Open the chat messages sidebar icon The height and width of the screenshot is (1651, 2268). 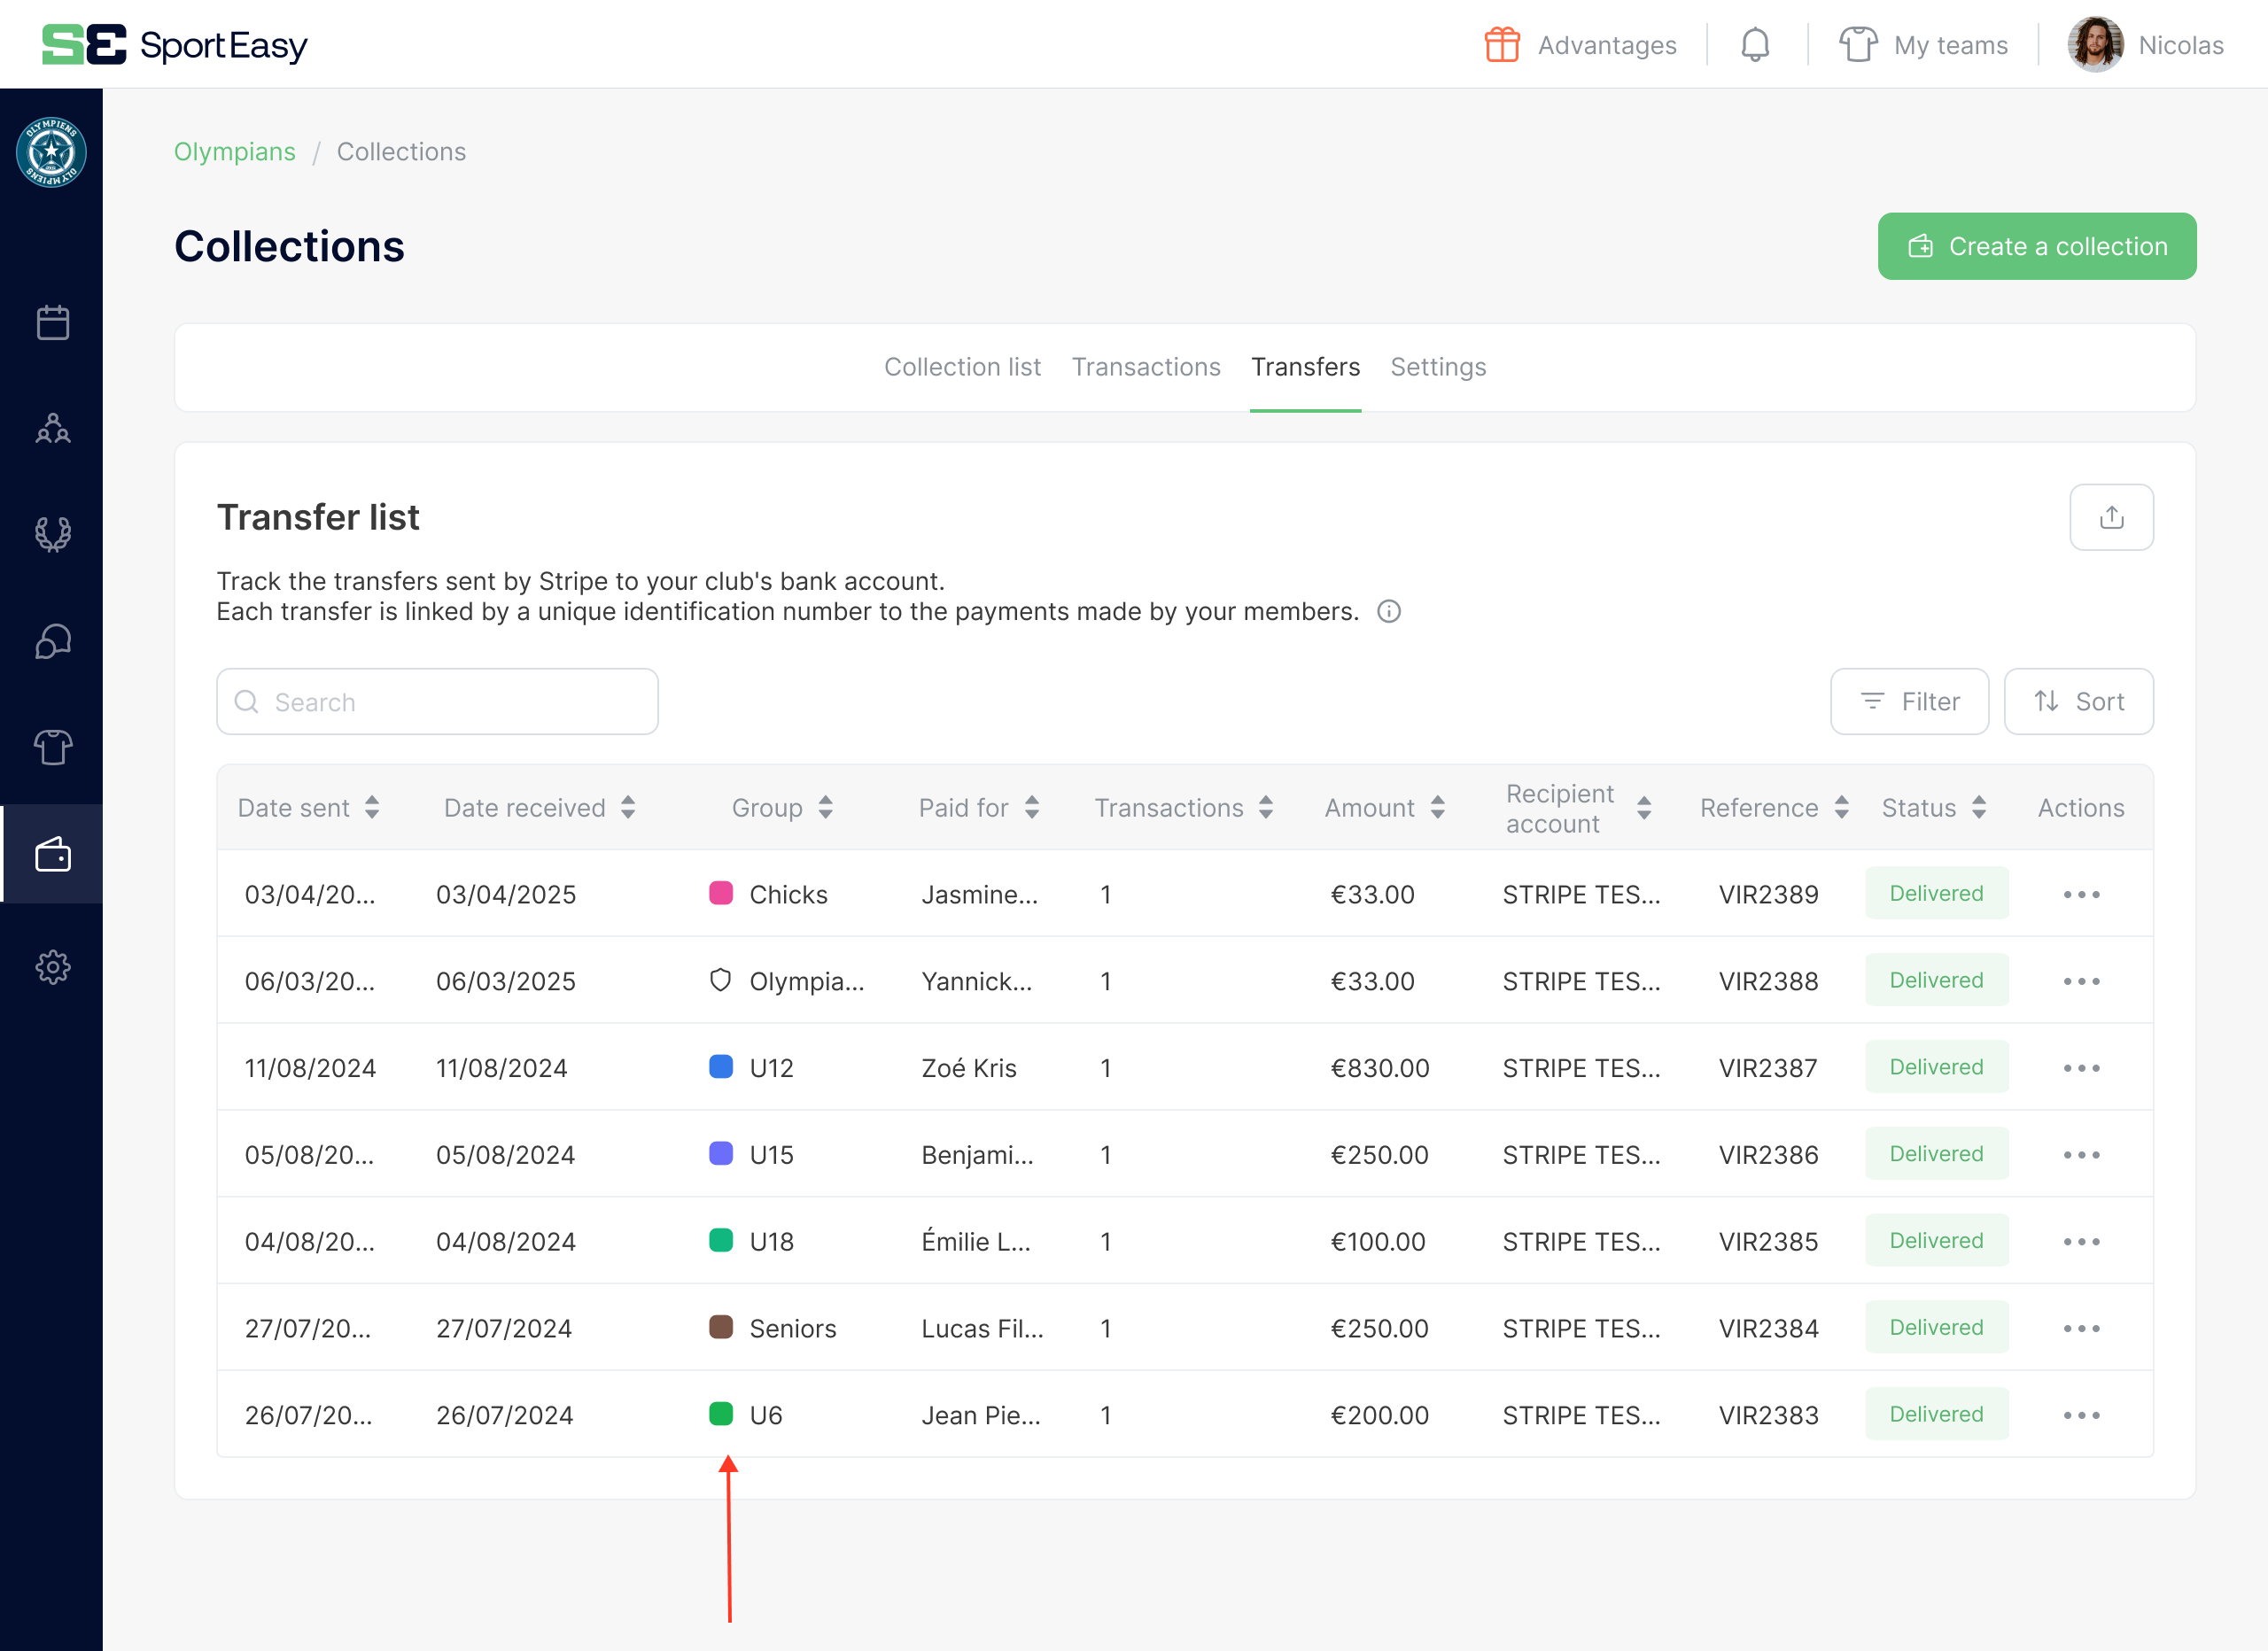coord(52,641)
